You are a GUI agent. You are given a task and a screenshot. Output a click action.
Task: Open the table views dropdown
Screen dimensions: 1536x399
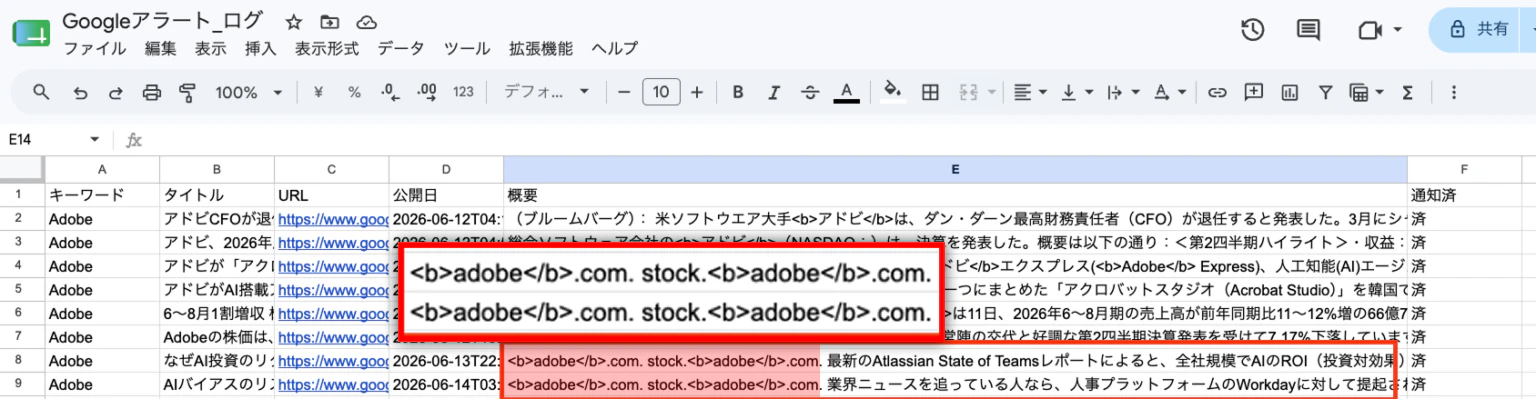point(1366,92)
